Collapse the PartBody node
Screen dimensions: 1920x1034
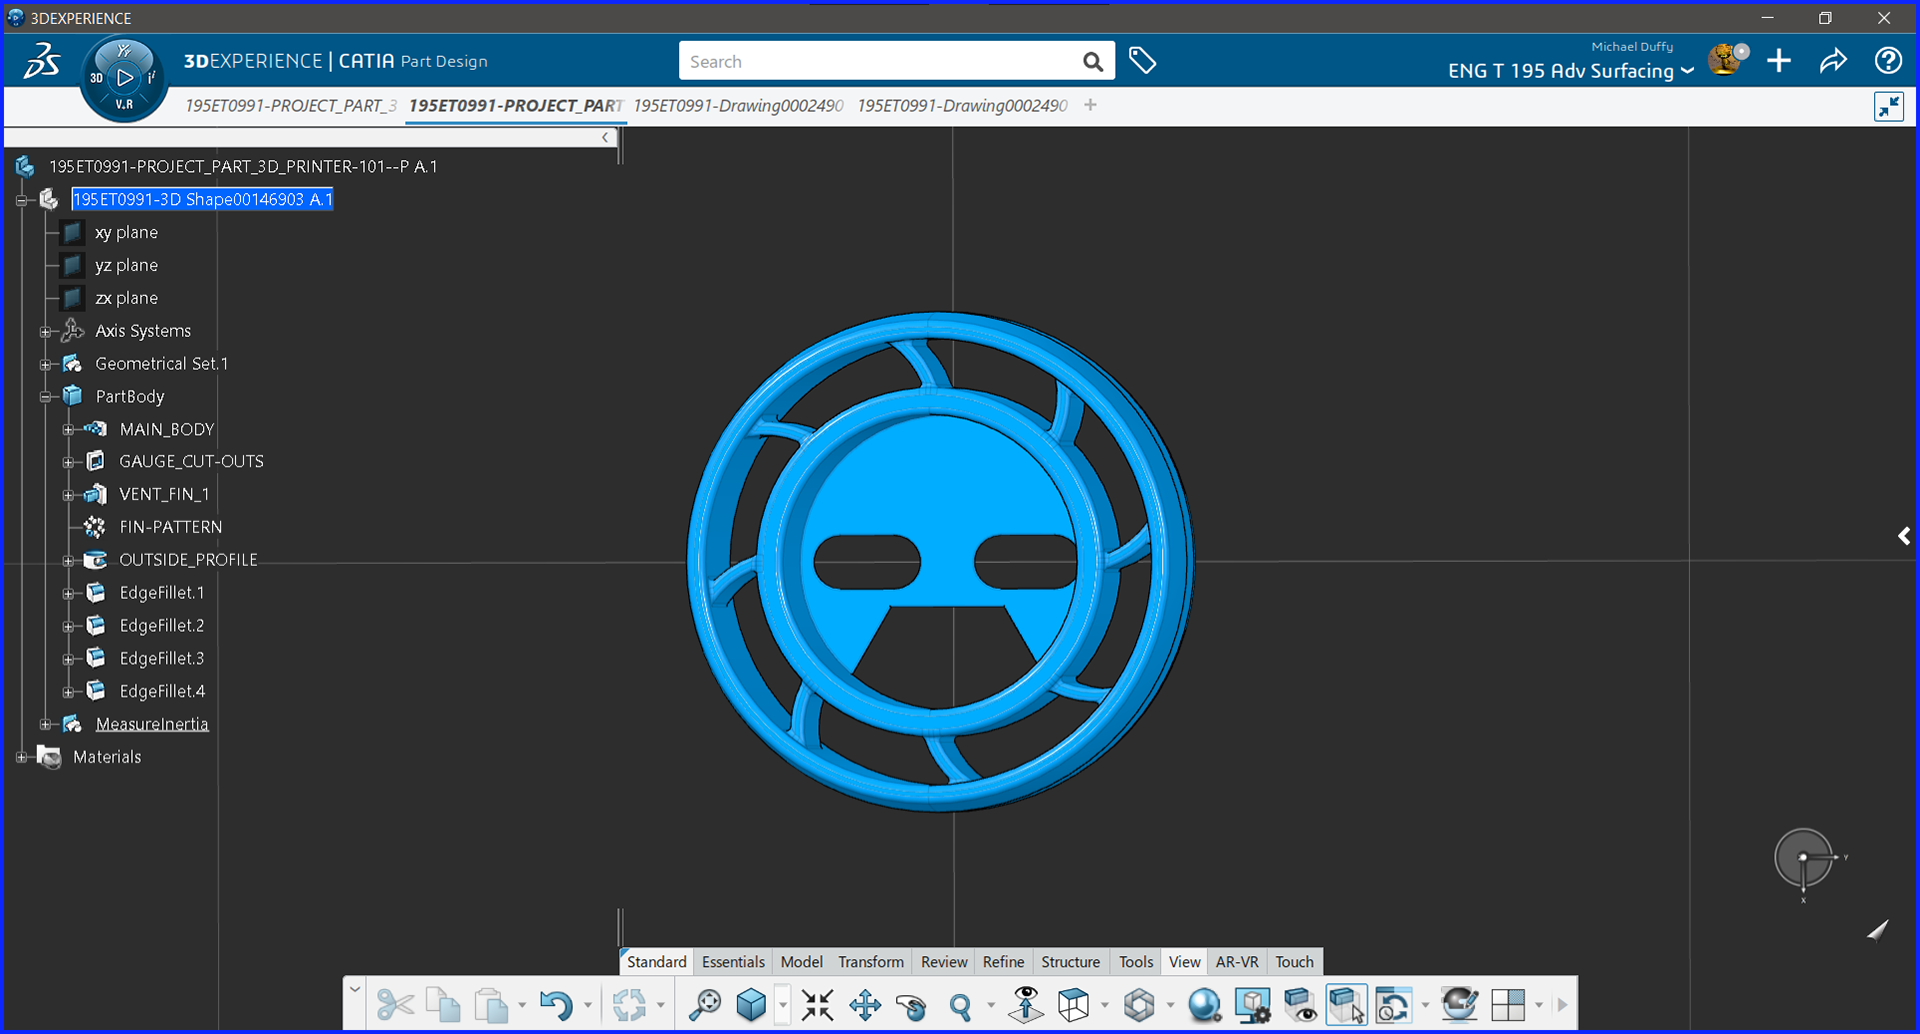(x=45, y=397)
